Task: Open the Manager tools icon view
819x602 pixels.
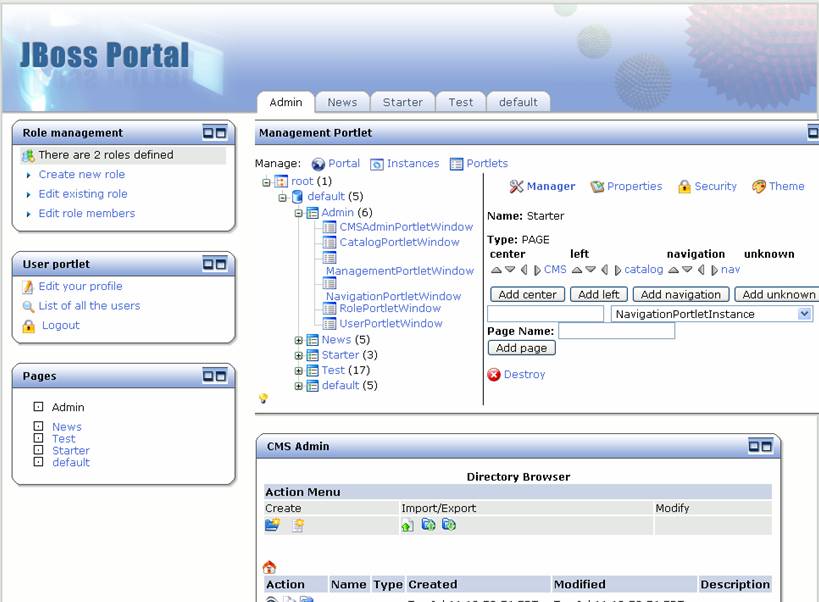Action: pos(516,186)
